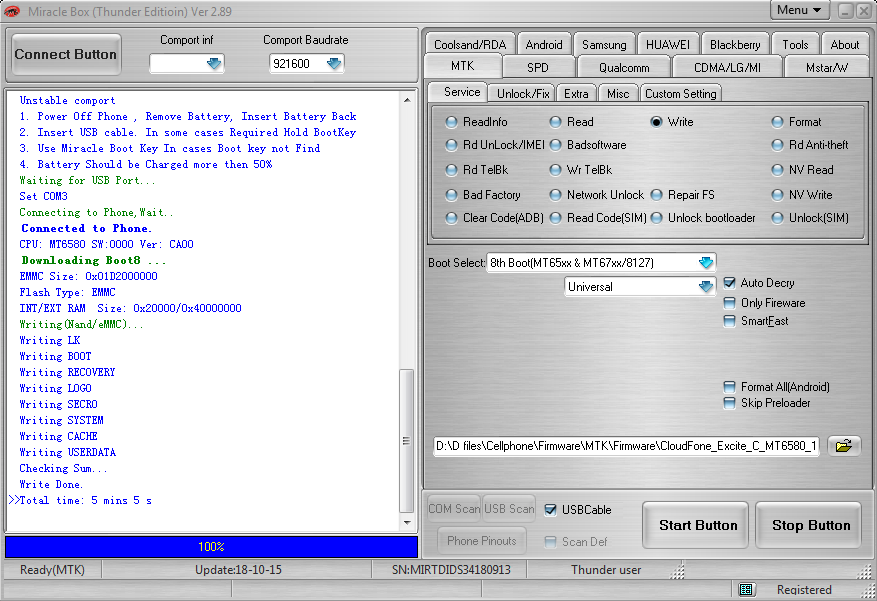Toggle the USBCable checkbox
This screenshot has height=601, width=877.
(x=550, y=510)
